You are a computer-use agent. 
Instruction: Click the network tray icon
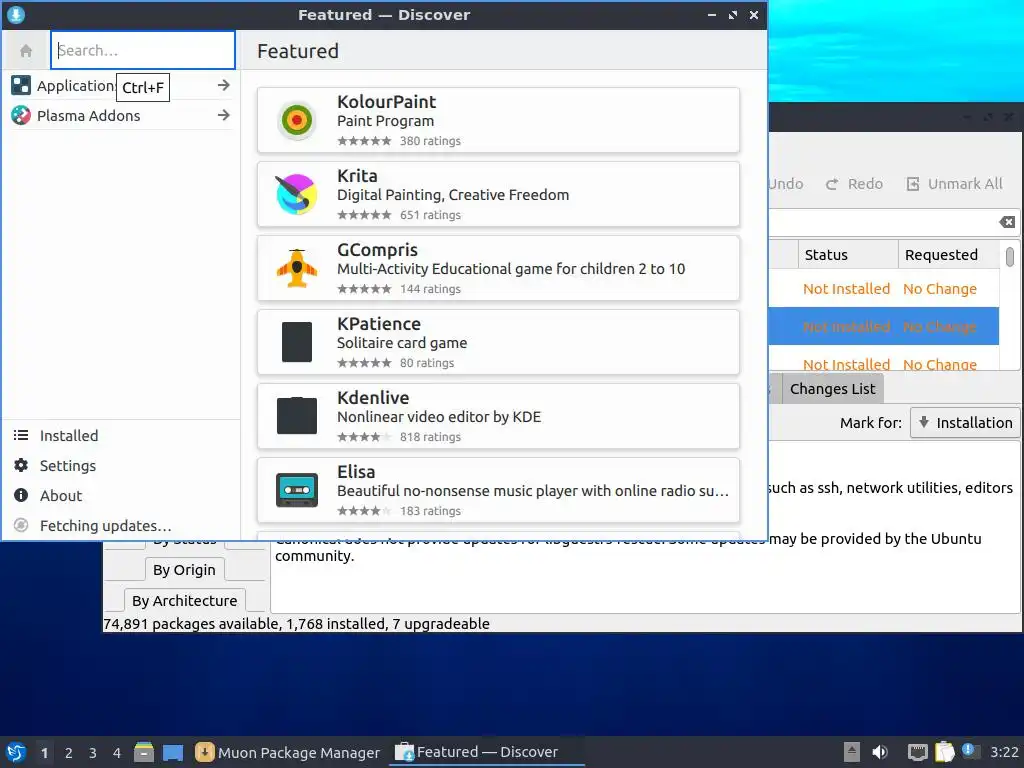918,752
